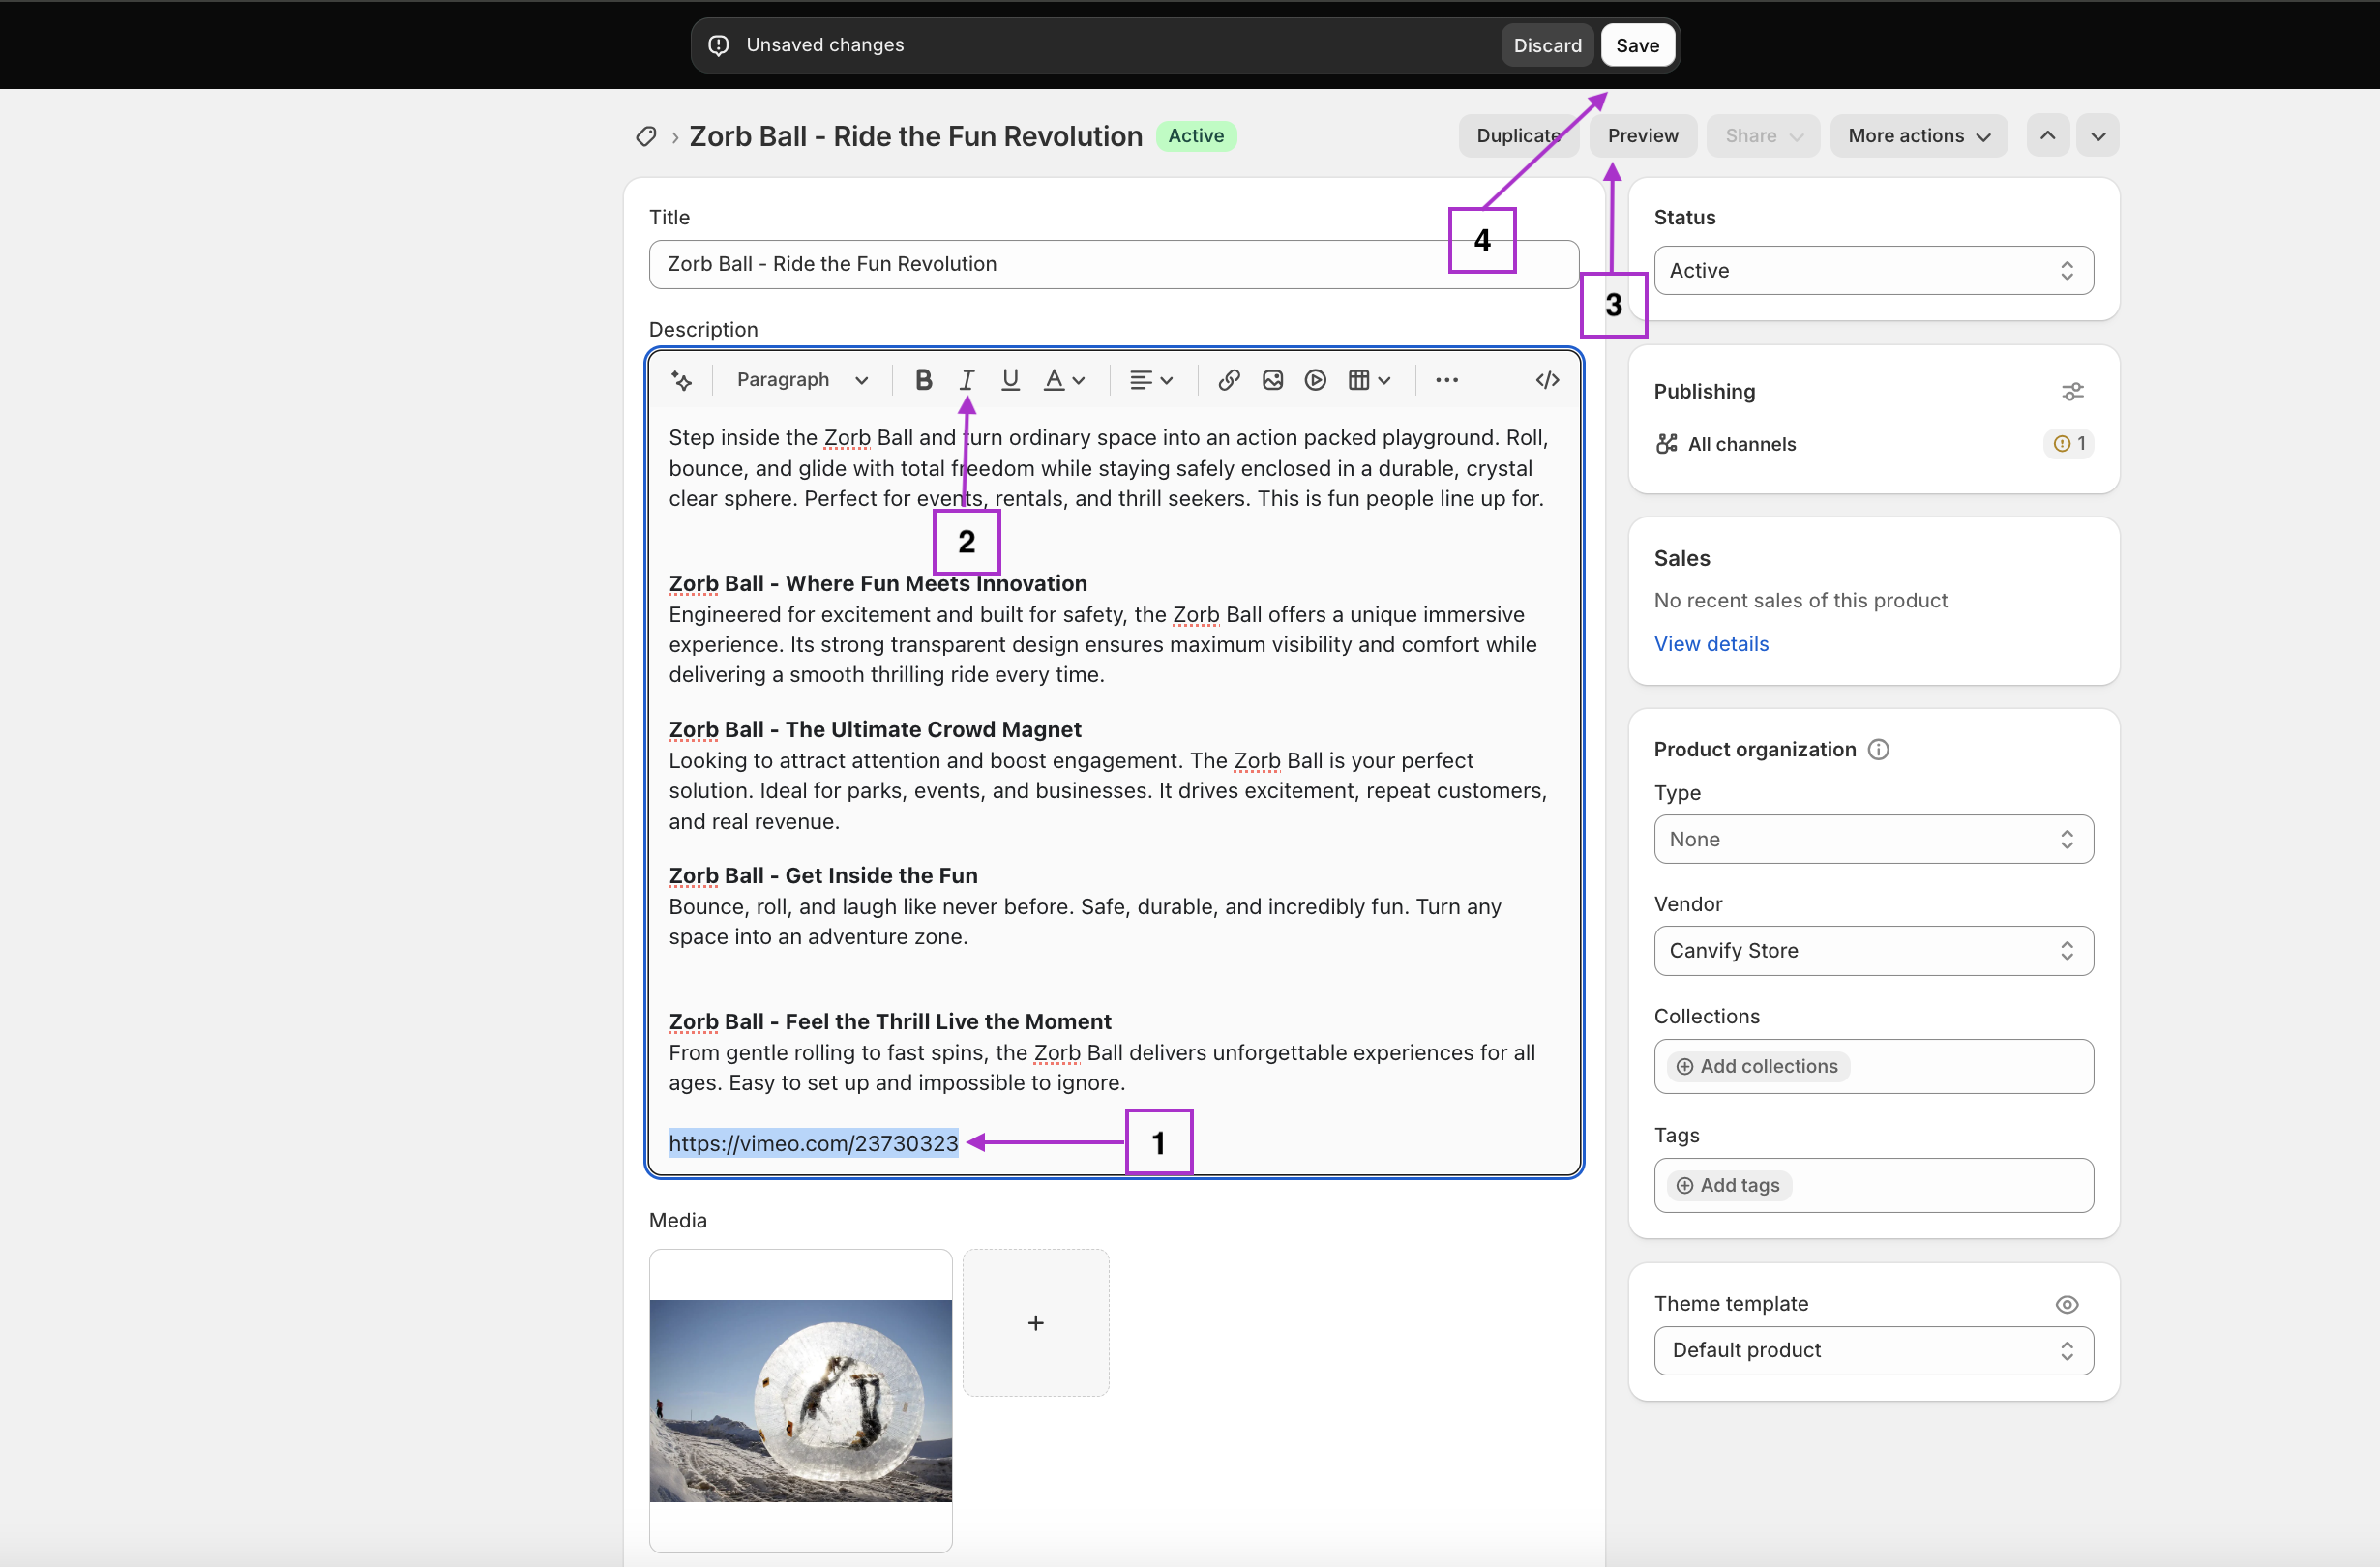Click the selected vimeo URL text
Image resolution: width=2380 pixels, height=1567 pixels.
pos(813,1143)
